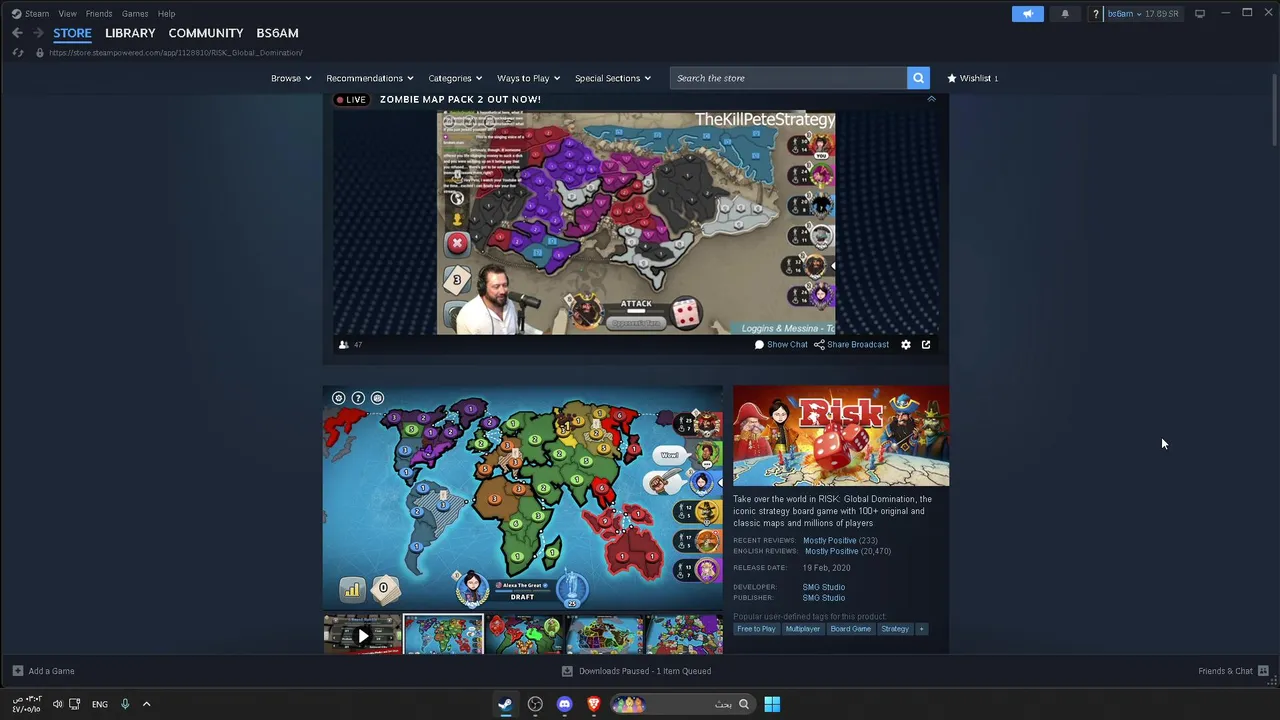Open broadcast settings gear
Image resolution: width=1280 pixels, height=720 pixels.
(906, 344)
